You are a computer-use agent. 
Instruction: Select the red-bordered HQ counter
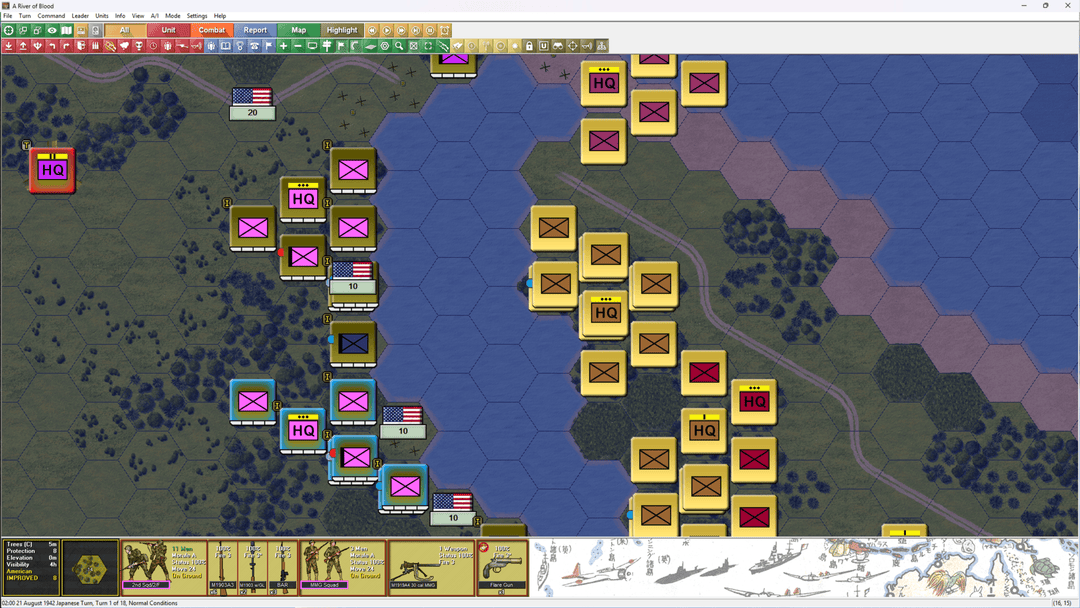click(52, 169)
